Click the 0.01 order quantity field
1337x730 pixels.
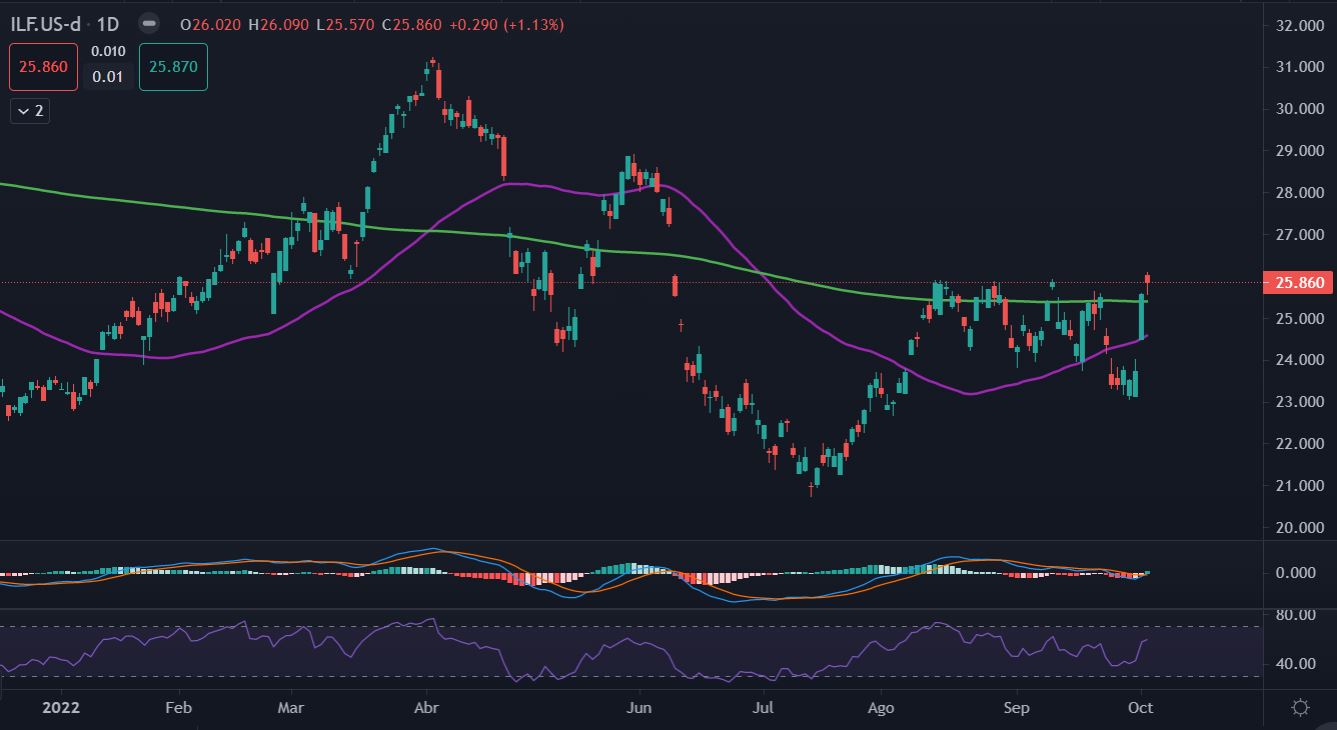[108, 77]
